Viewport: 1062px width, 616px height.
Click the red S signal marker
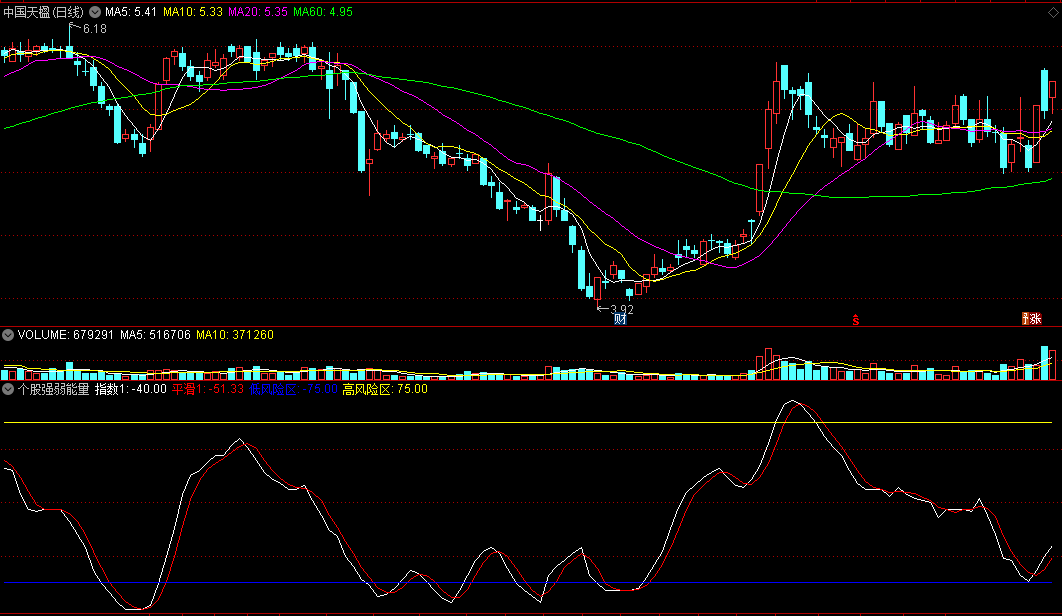pos(855,320)
